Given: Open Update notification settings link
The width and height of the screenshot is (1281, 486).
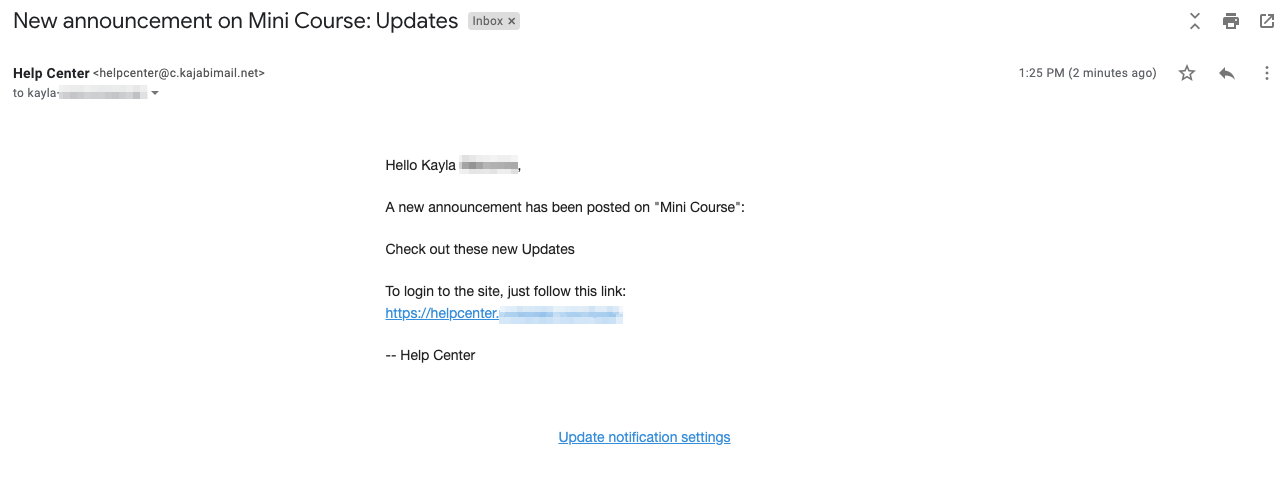Looking at the screenshot, I should (x=644, y=437).
